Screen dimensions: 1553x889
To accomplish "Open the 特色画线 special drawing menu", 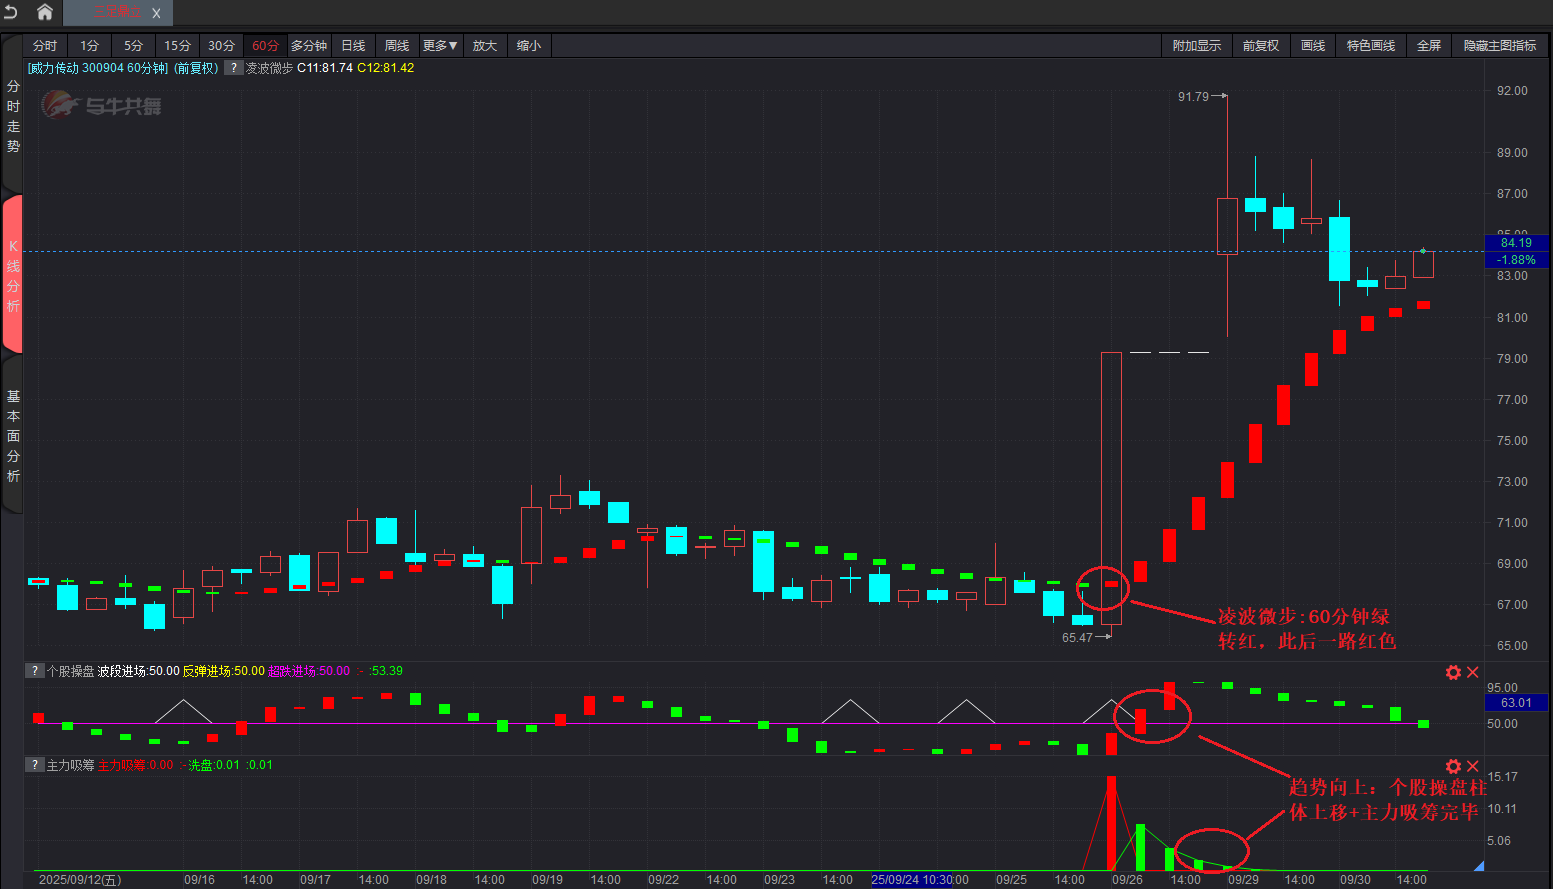I will click(x=1370, y=46).
